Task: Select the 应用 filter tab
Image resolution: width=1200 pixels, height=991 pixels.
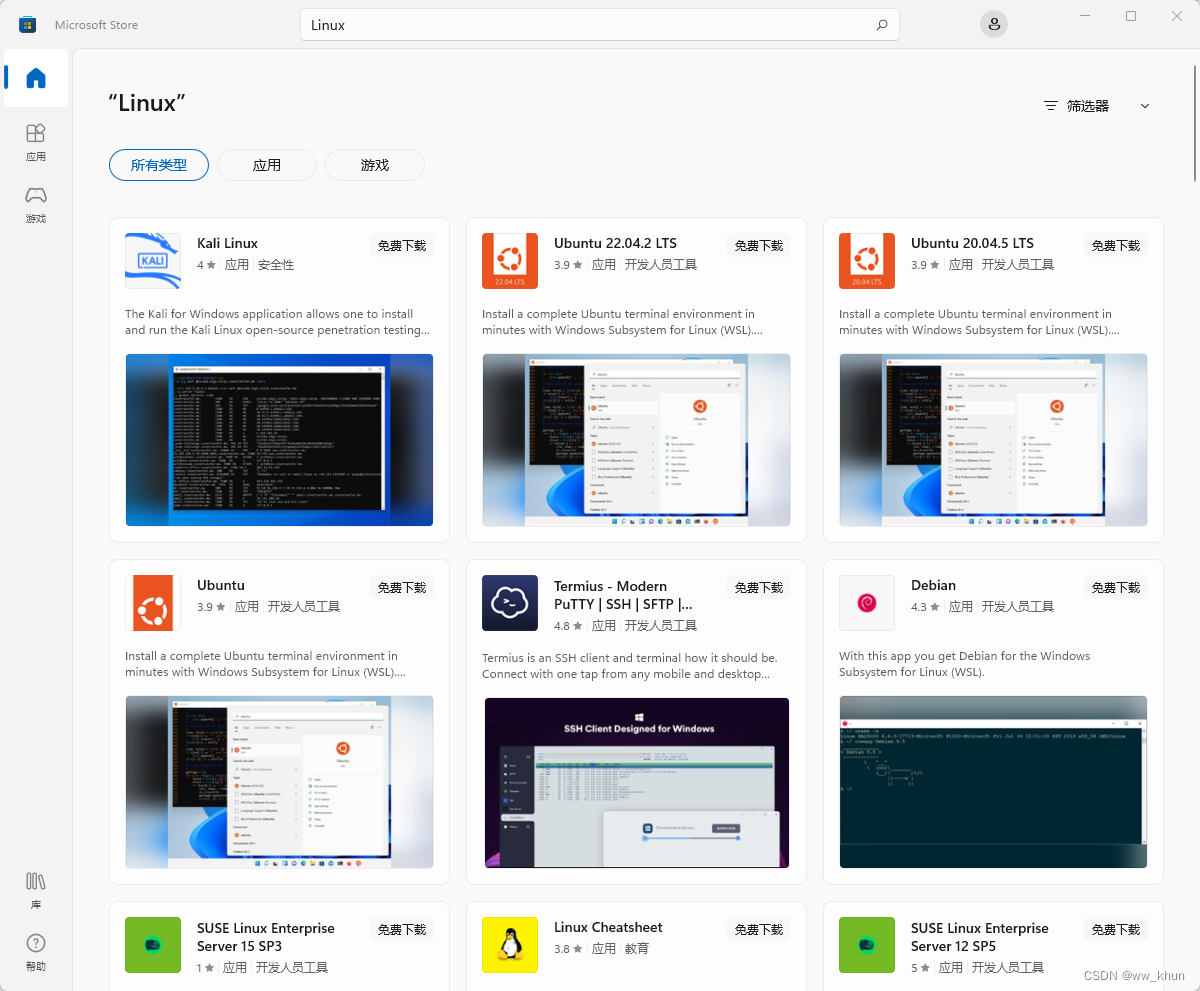Action: pyautogui.click(x=267, y=165)
